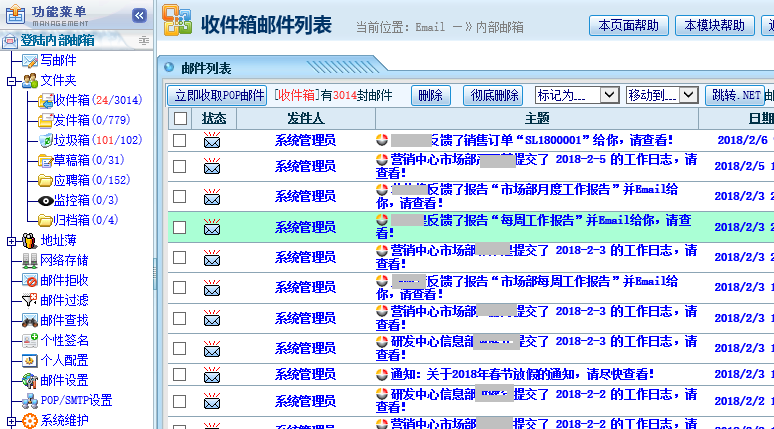Open System Maintenance (系统维护) gear icon
The width and height of the screenshot is (774, 429).
[x=29, y=420]
